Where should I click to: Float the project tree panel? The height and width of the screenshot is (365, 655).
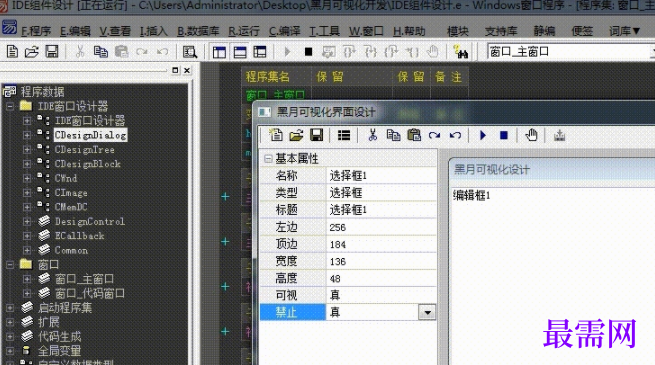175,70
